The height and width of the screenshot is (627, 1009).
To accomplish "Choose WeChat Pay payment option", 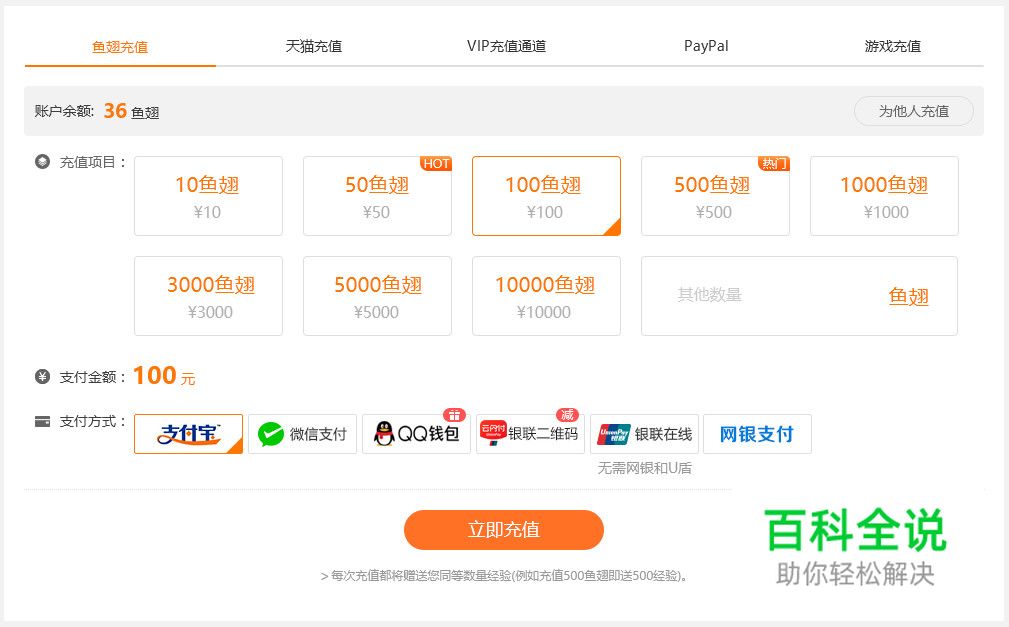I will [x=303, y=433].
